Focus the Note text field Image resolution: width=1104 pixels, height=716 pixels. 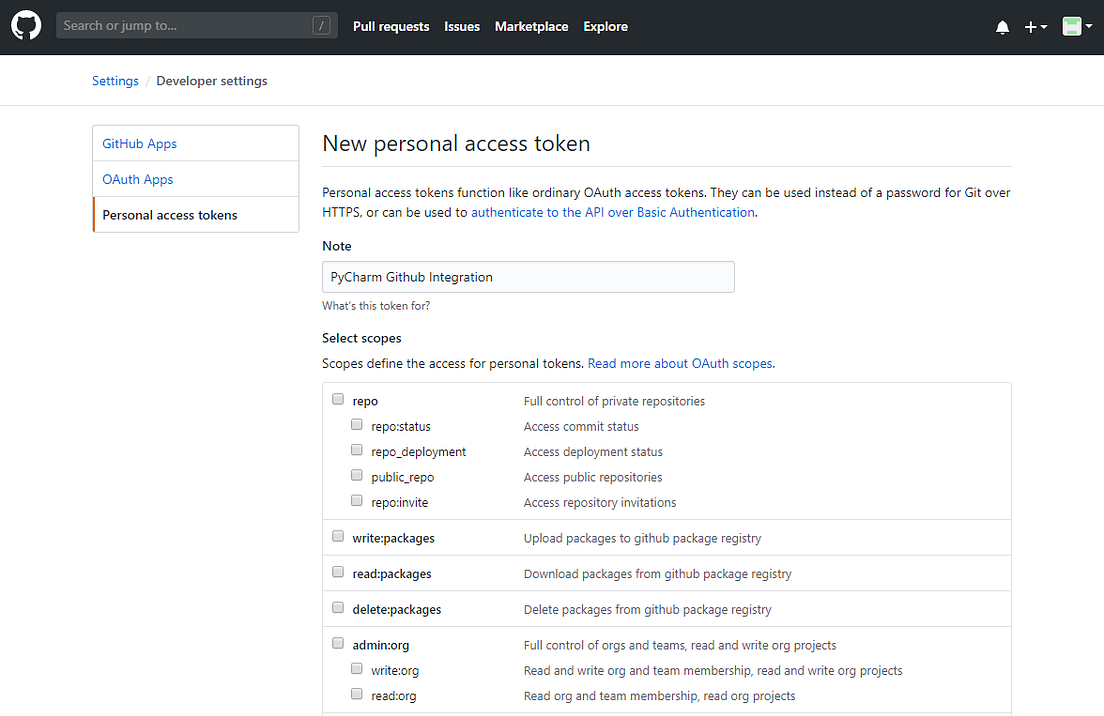(528, 277)
